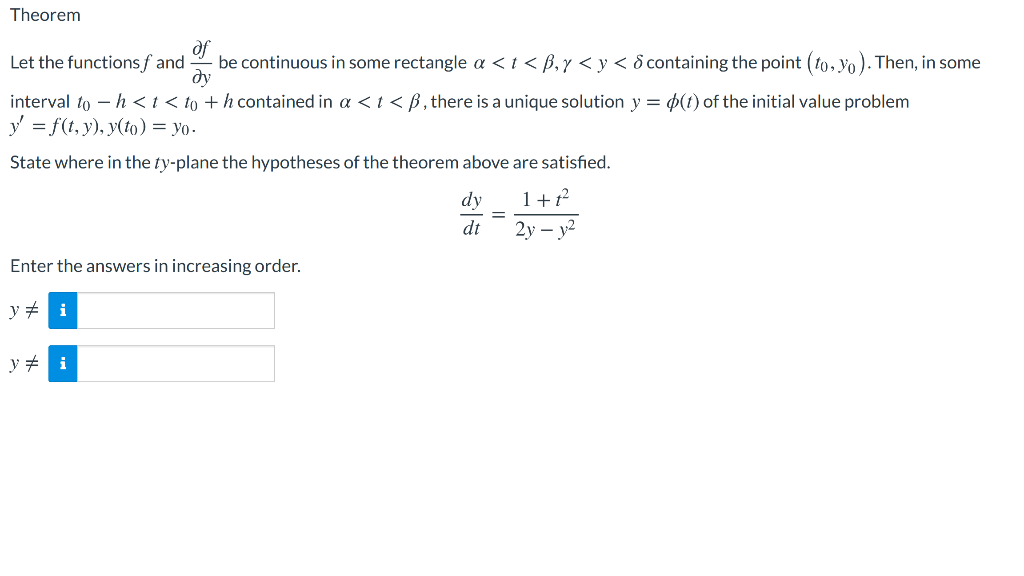1024x576 pixels.
Task: Click the second y ≠ label
Action: 24,363
